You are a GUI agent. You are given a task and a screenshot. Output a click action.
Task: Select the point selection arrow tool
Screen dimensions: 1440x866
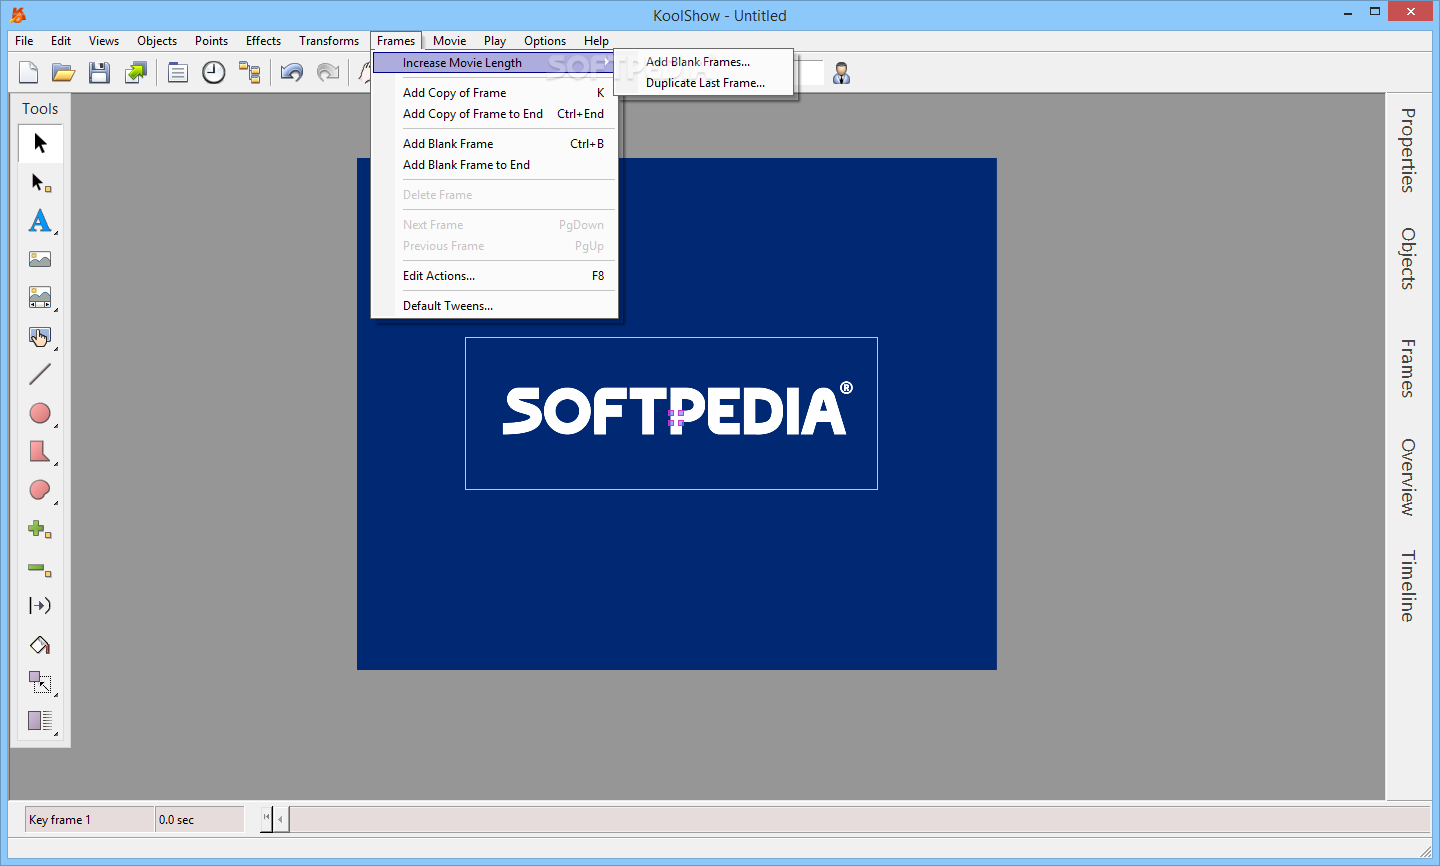[40, 183]
